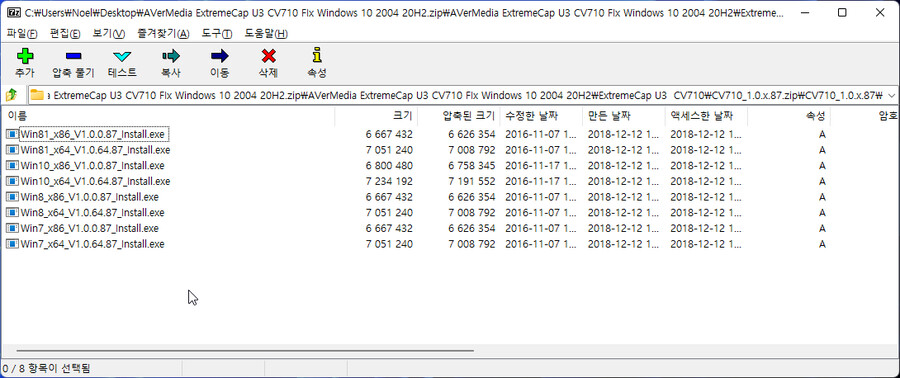Viewport: 900px width, 378px height.
Task: Click the file icon of Win8_x86_V1.0.0.87_Install.exe
Action: tap(12, 197)
